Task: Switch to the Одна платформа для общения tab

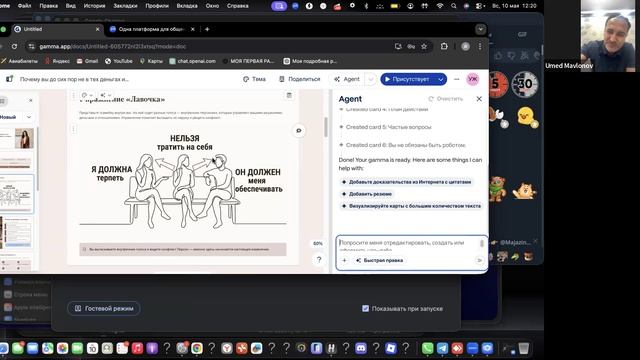Action: [151, 29]
